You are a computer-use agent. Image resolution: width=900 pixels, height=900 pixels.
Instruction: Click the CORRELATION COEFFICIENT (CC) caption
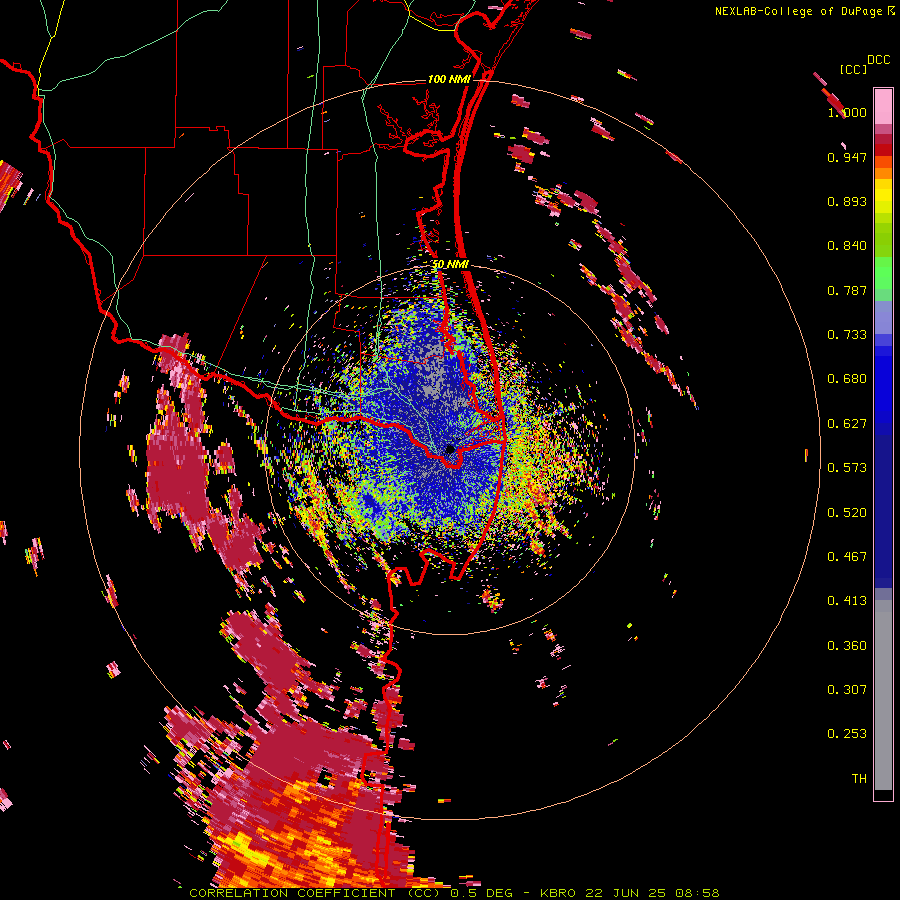click(315, 893)
